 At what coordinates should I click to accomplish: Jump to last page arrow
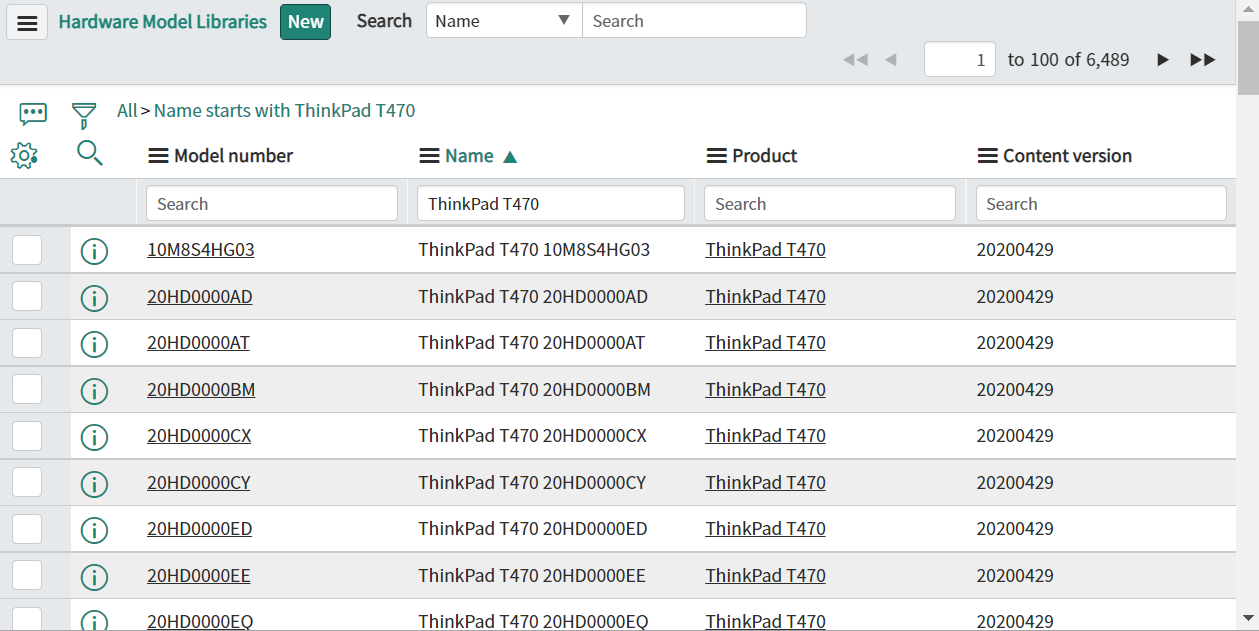tap(1203, 60)
